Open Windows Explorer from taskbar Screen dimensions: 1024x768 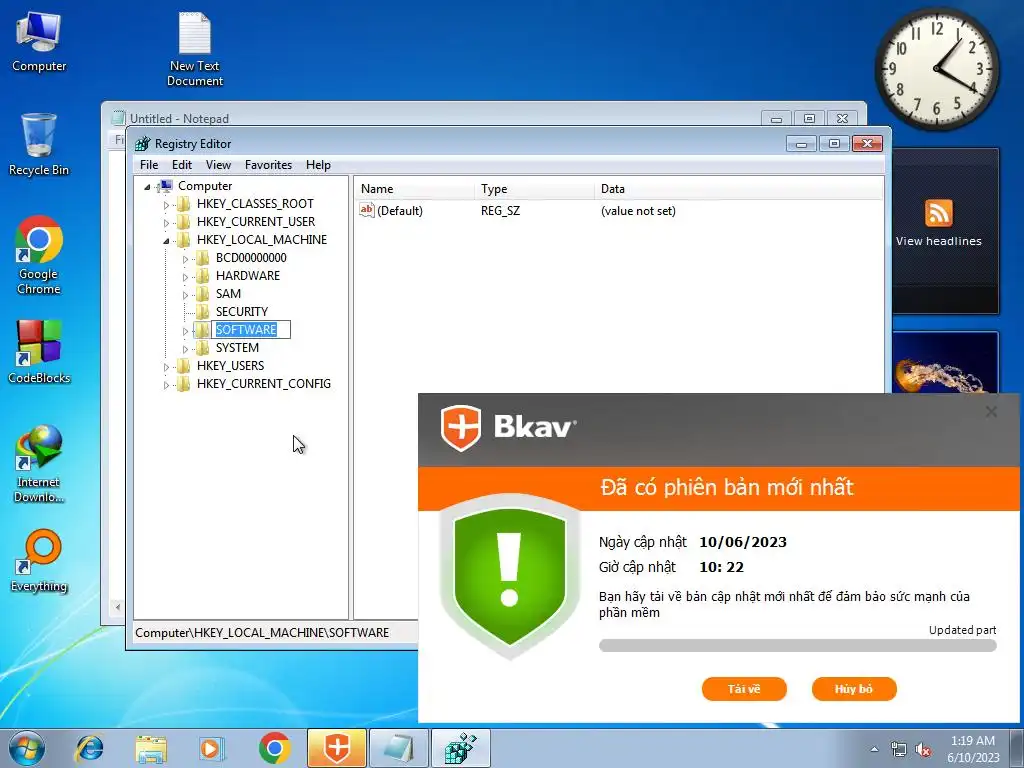(x=151, y=748)
